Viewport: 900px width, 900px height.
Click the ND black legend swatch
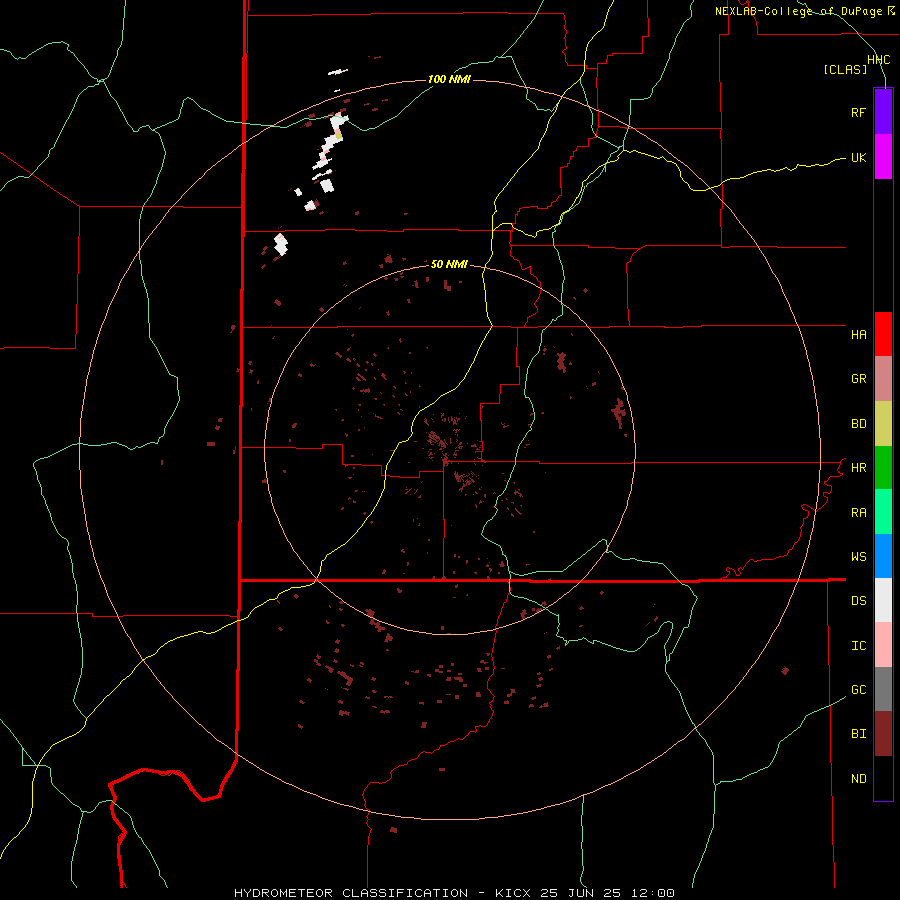pyautogui.click(x=883, y=778)
